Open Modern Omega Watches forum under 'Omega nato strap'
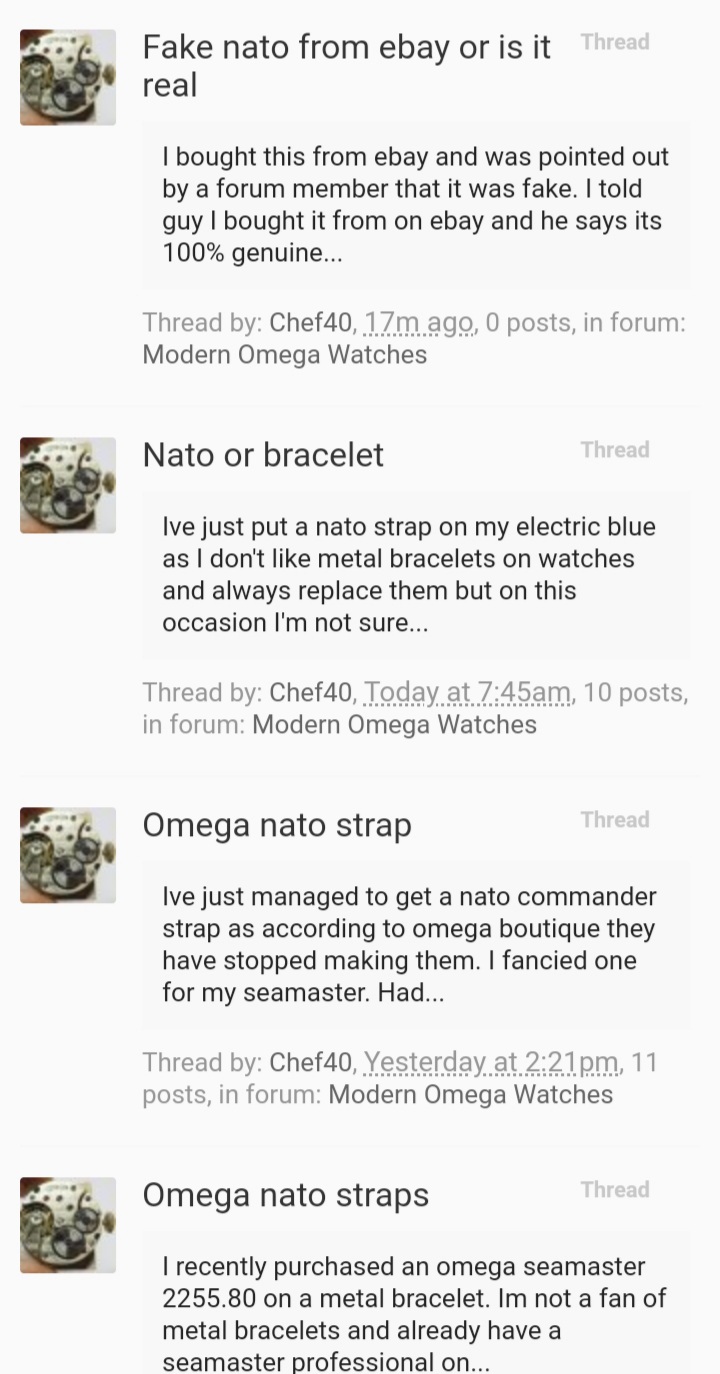Viewport: 720px width, 1374px height. tap(470, 1094)
